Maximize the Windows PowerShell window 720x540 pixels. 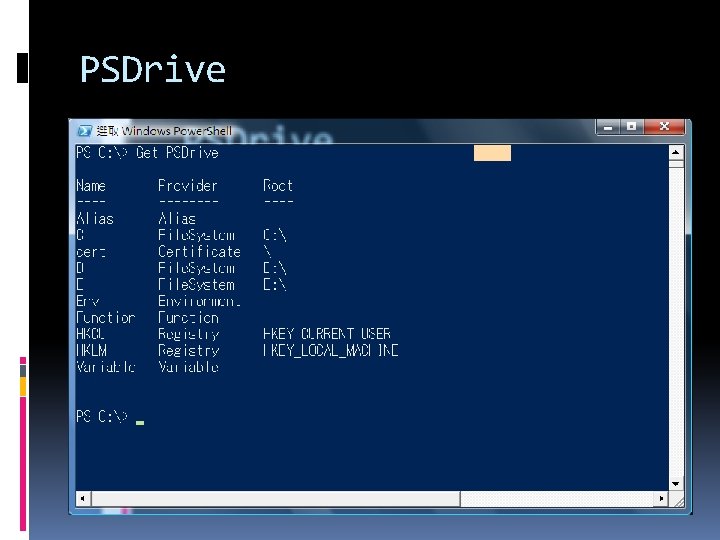pyautogui.click(x=632, y=127)
